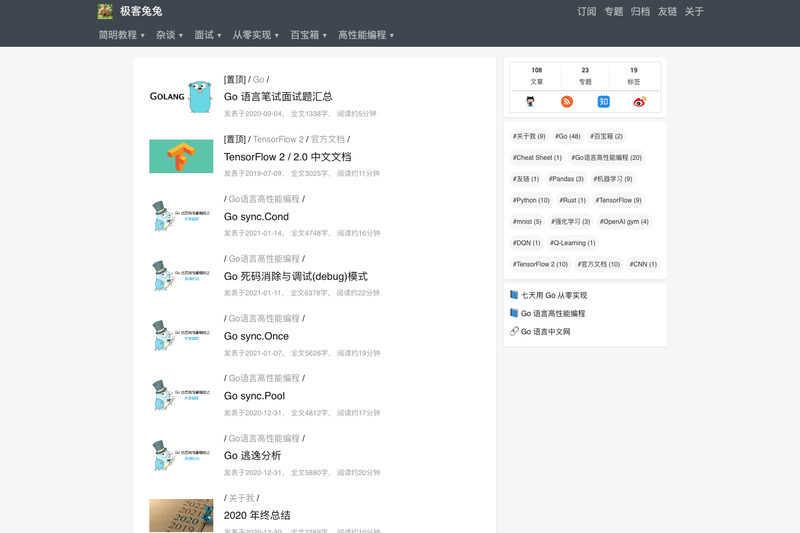Select tag #百宝箱 (2)
The height and width of the screenshot is (533, 800).
[607, 136]
